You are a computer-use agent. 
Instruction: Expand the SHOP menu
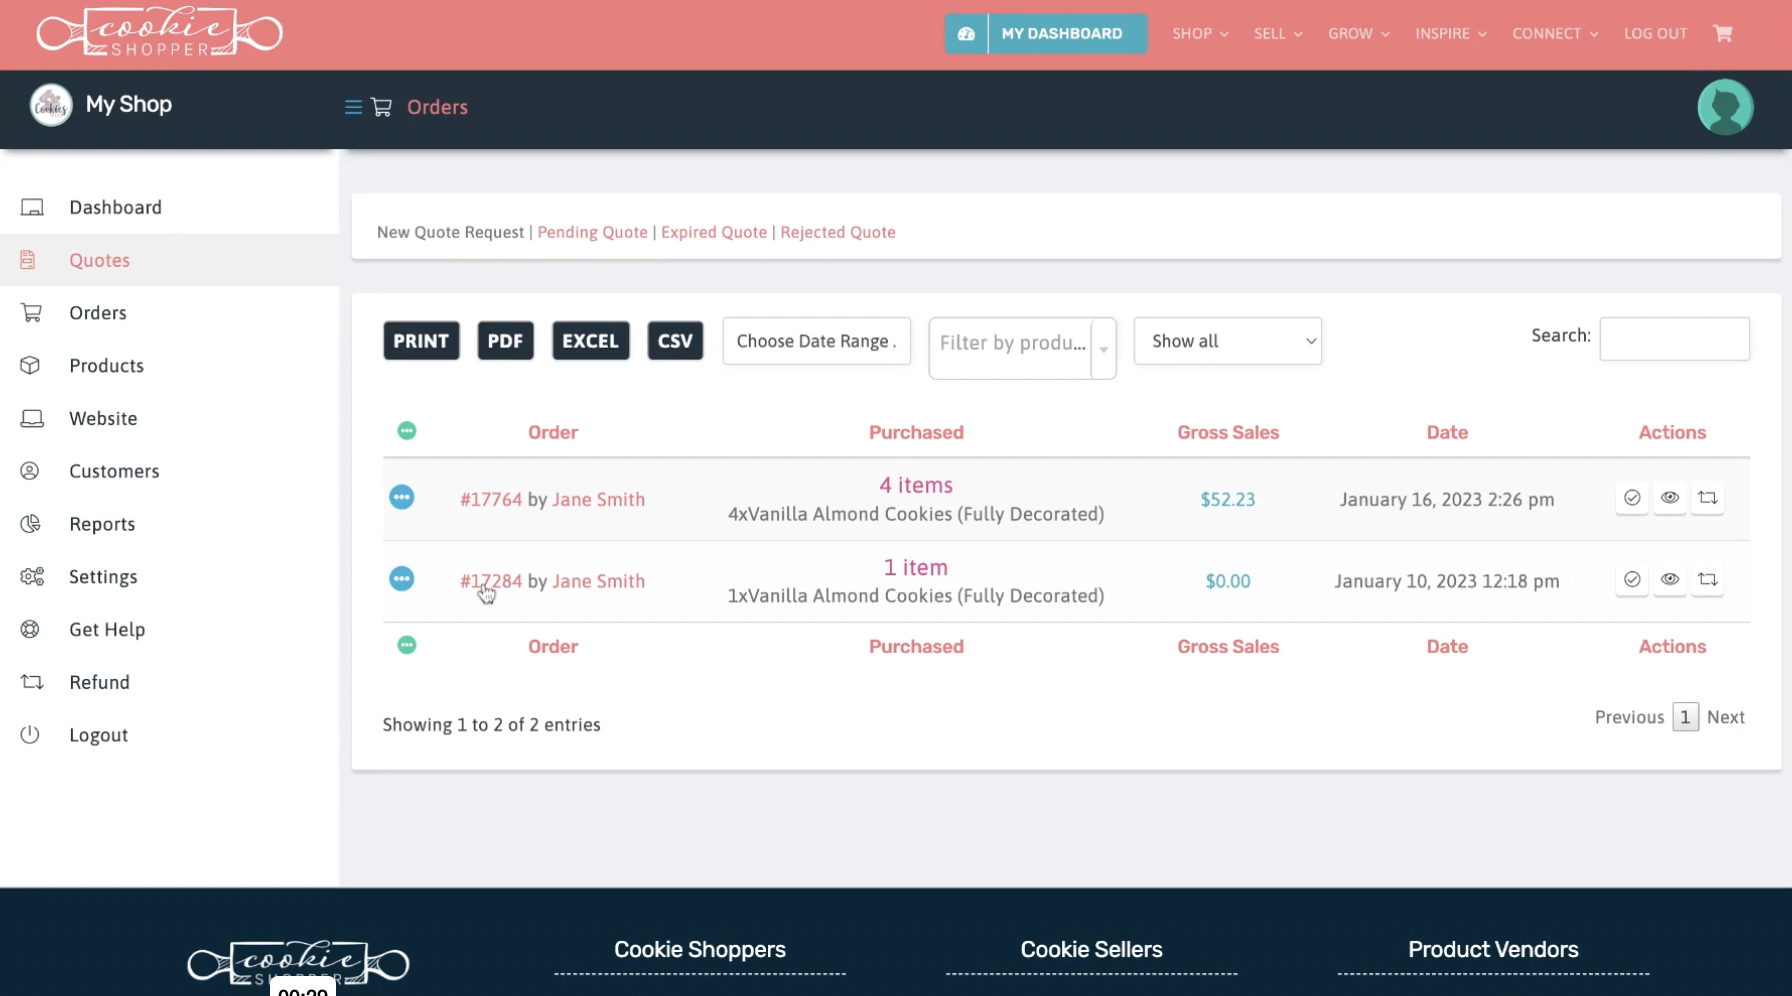(x=1200, y=33)
